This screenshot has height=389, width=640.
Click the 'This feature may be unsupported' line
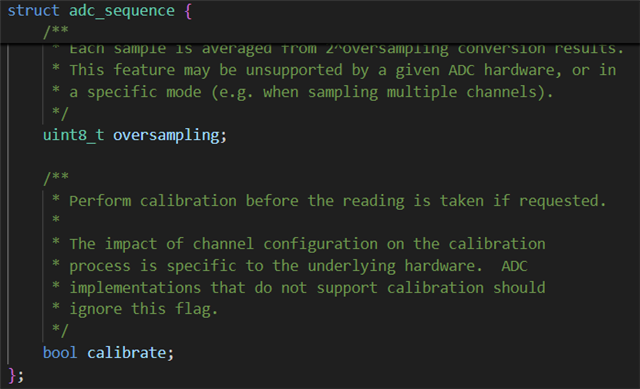click(x=334, y=70)
